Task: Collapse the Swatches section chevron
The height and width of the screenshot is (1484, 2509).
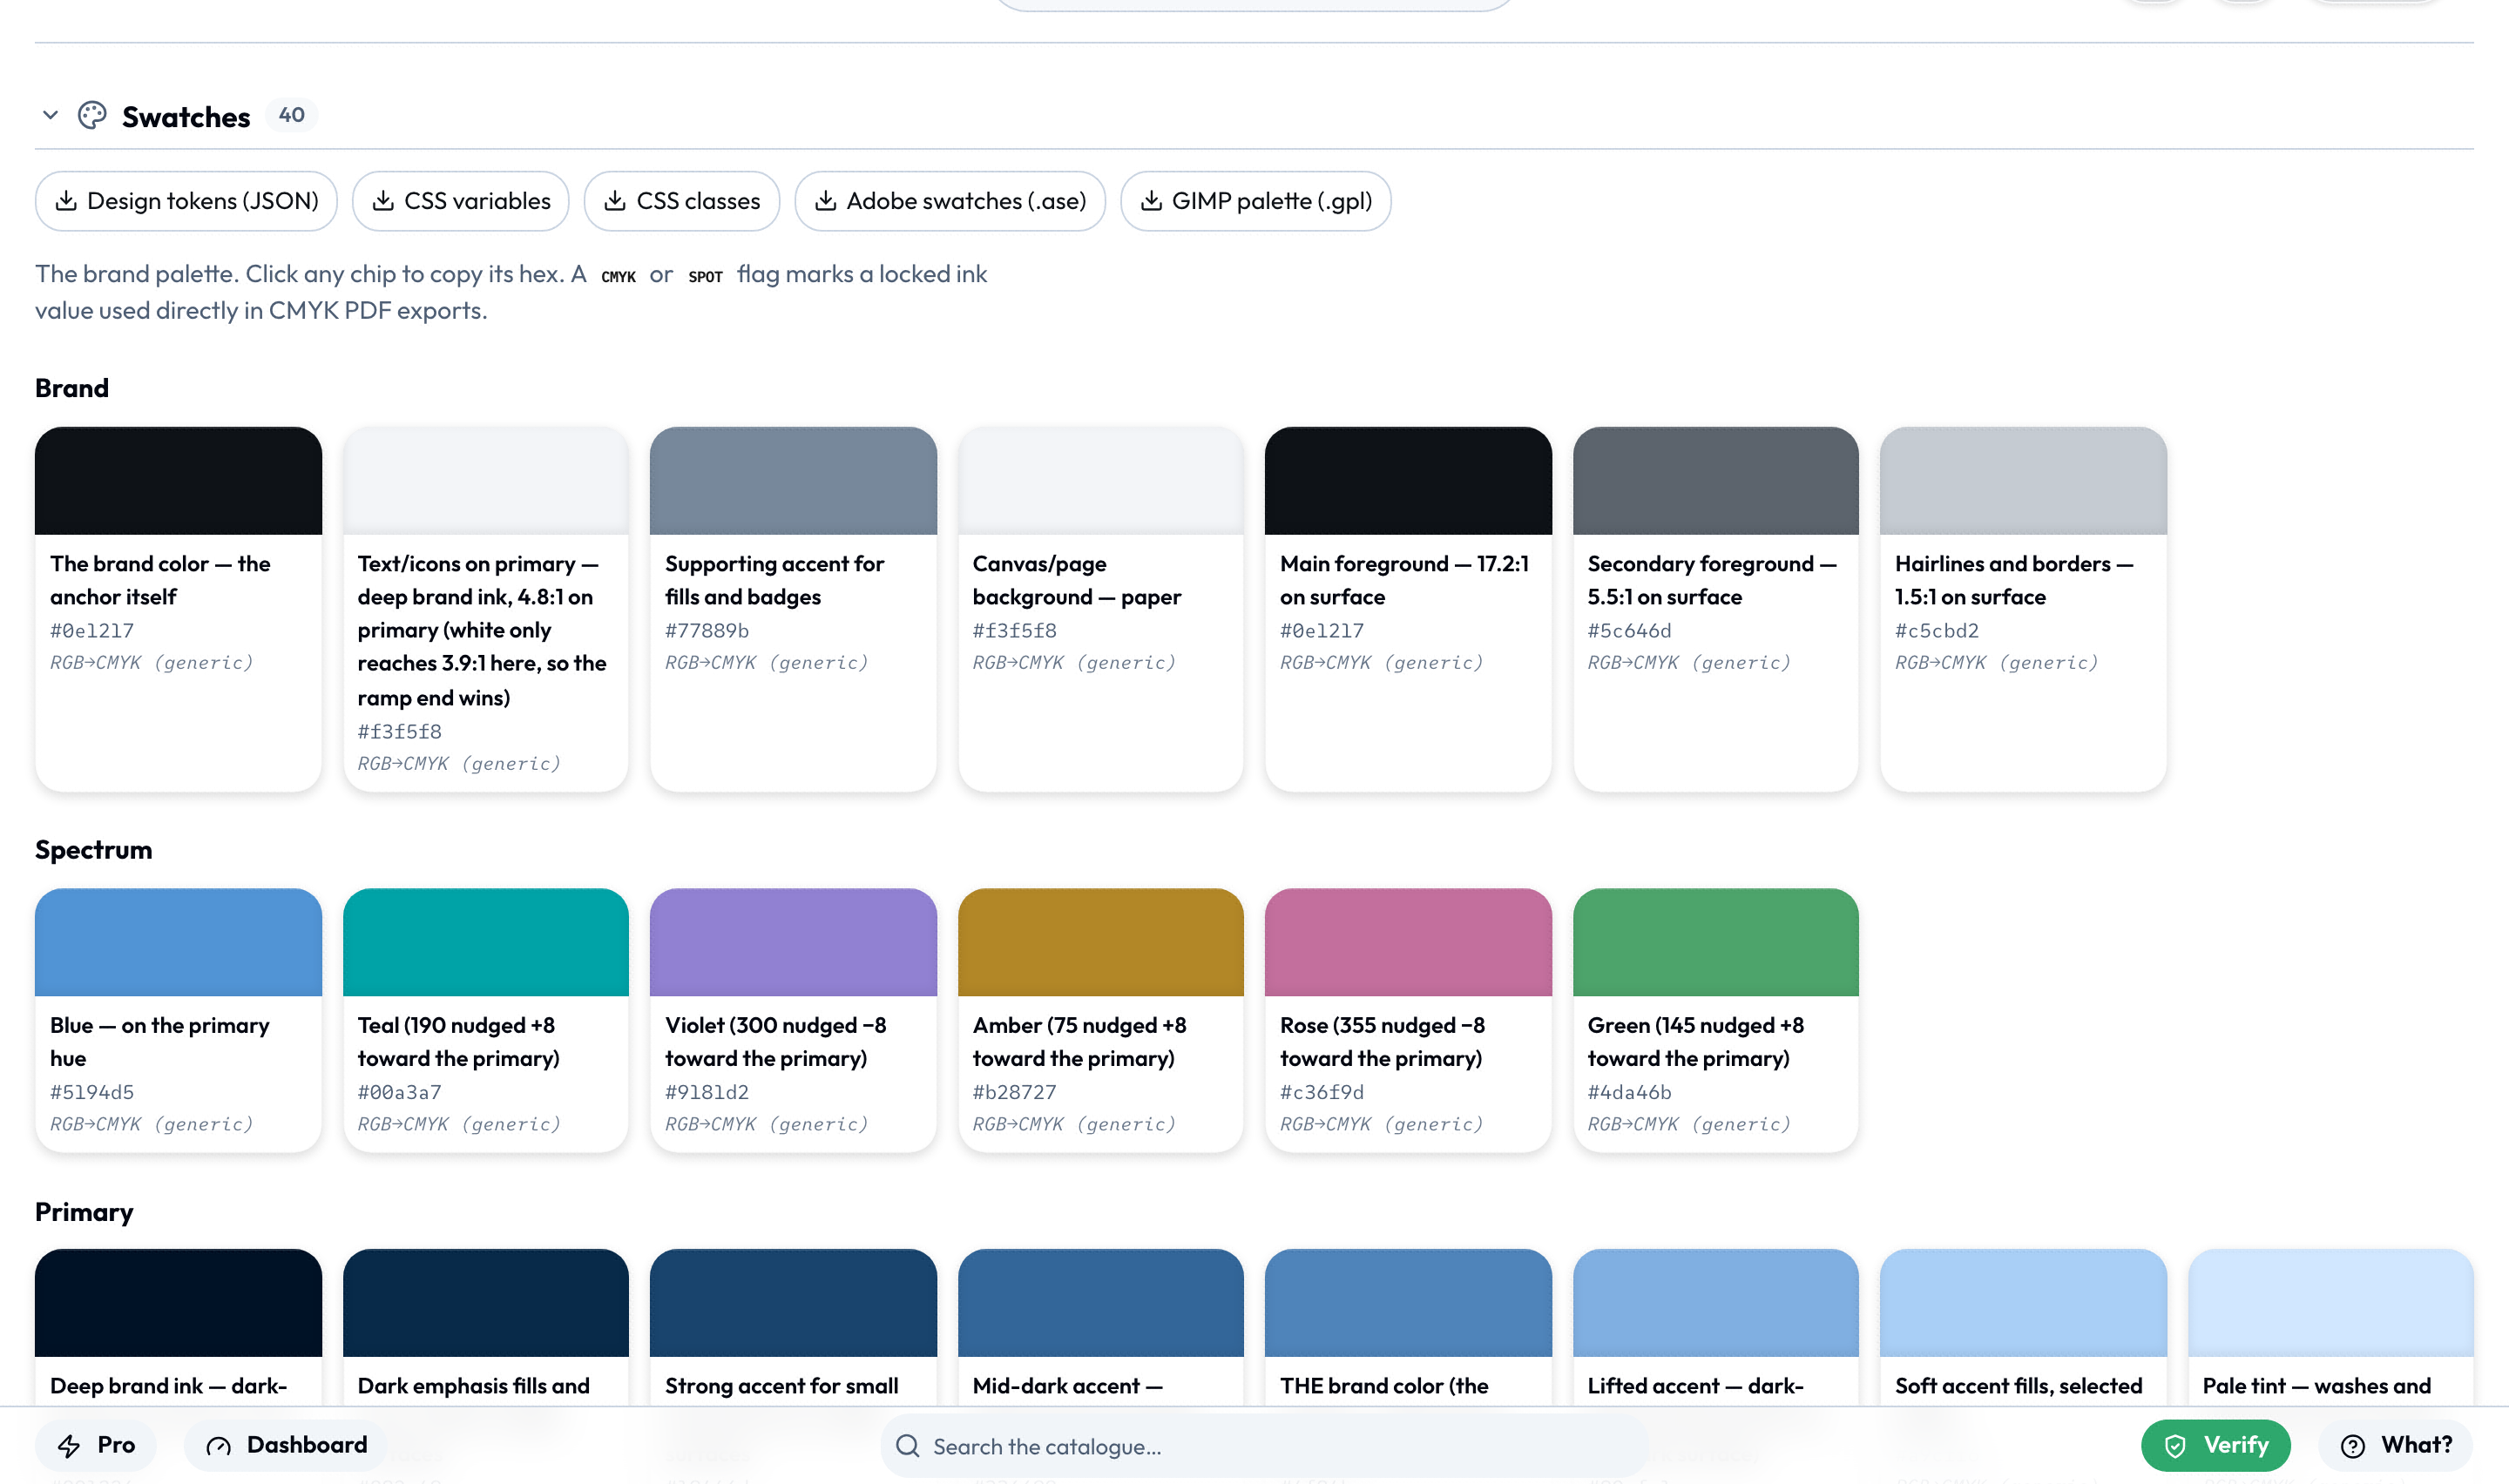Action: pyautogui.click(x=50, y=116)
